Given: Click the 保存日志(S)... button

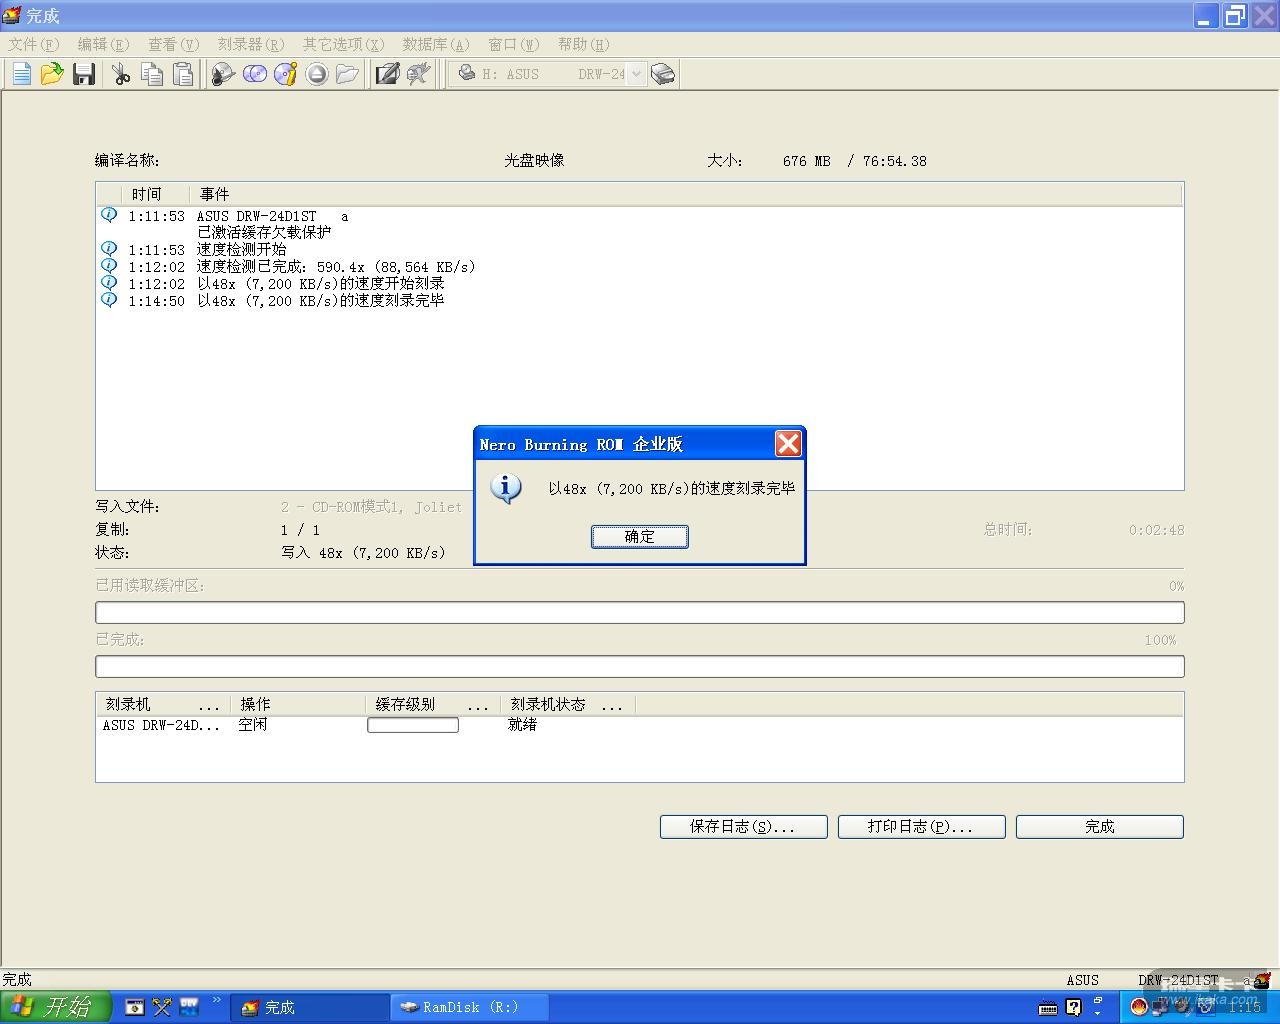Looking at the screenshot, I should [743, 826].
